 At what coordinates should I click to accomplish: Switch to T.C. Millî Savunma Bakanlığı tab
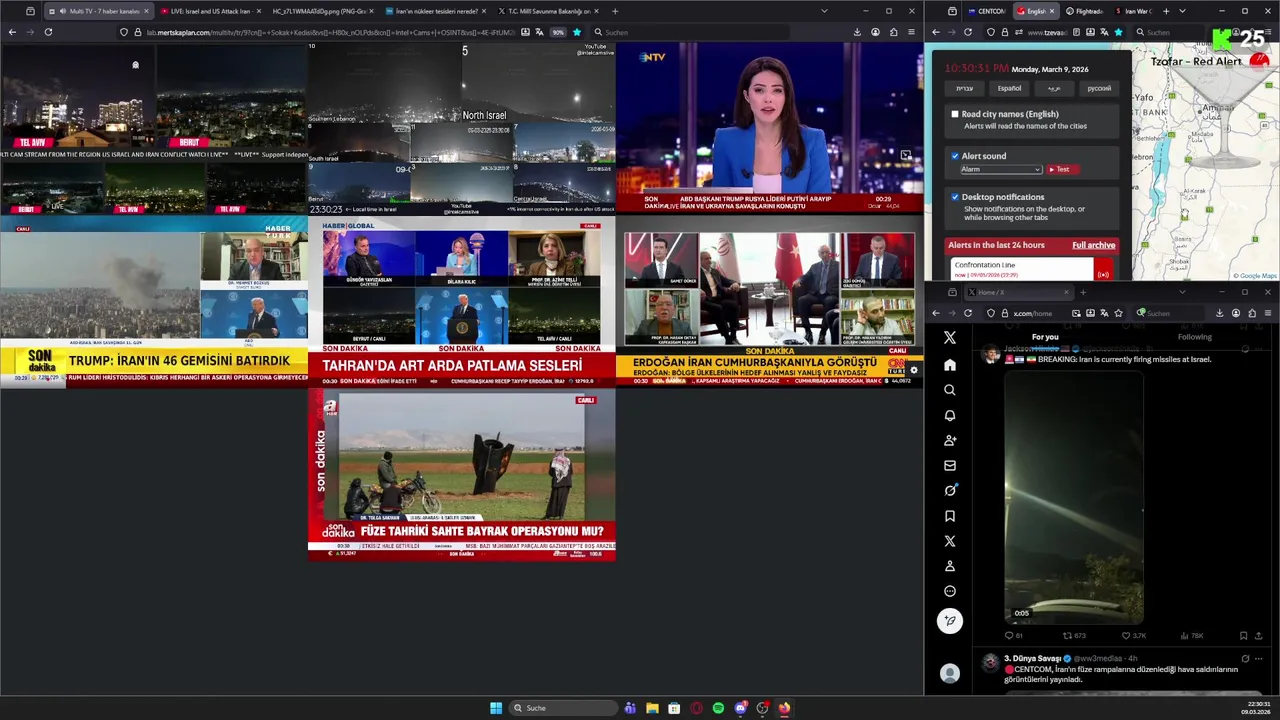point(548,11)
